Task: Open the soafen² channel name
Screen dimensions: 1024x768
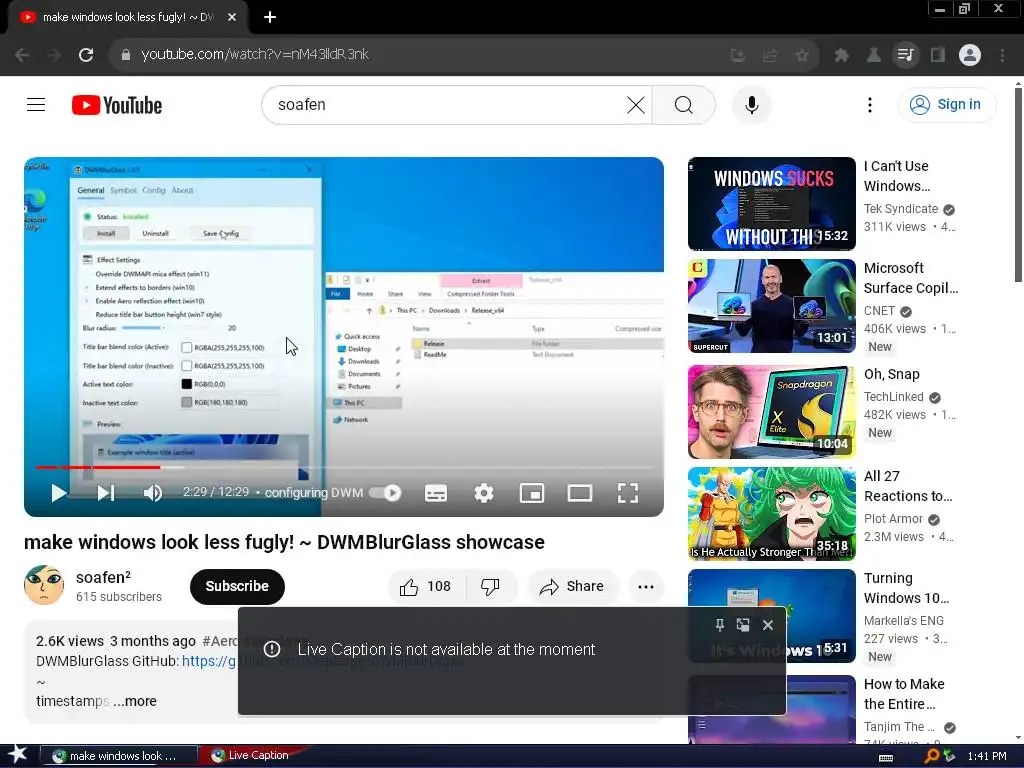Action: point(103,577)
